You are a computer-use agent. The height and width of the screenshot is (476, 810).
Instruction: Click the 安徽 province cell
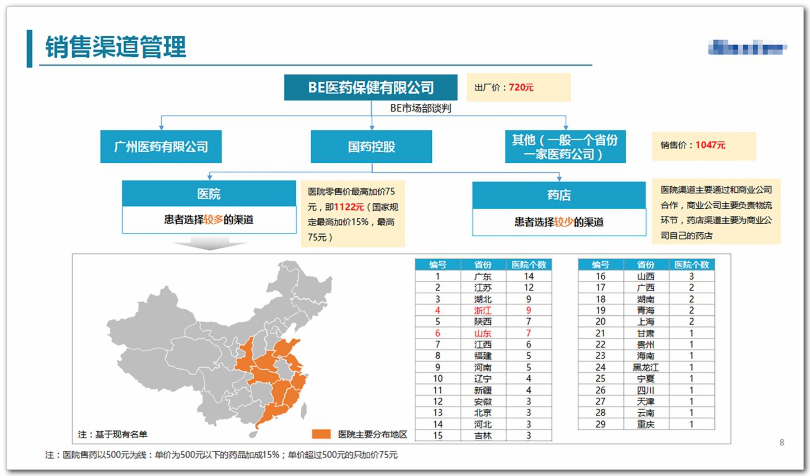coord(483,402)
